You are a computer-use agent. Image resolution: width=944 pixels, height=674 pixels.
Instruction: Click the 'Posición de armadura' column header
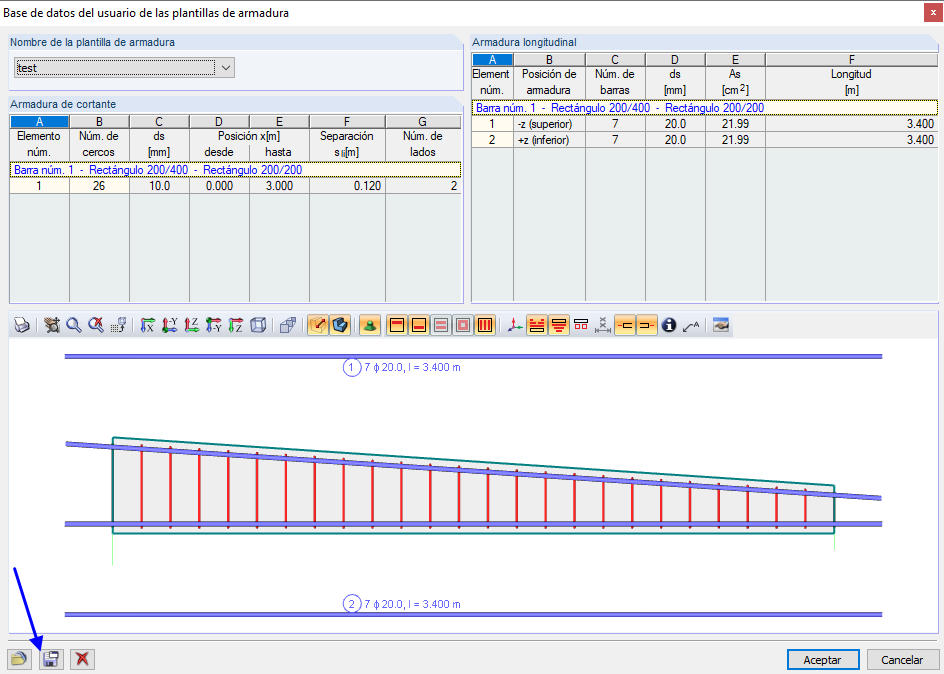pyautogui.click(x=549, y=82)
